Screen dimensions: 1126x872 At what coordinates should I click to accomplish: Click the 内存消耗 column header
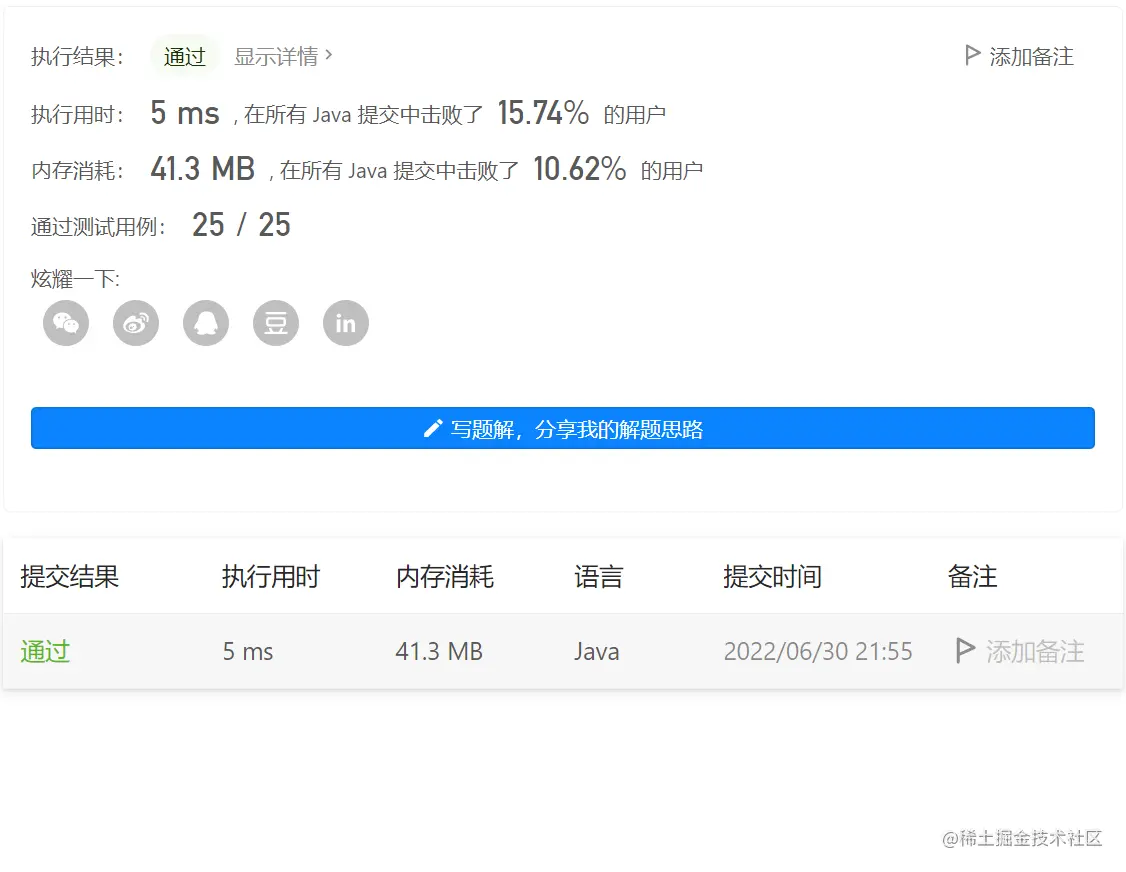point(445,577)
